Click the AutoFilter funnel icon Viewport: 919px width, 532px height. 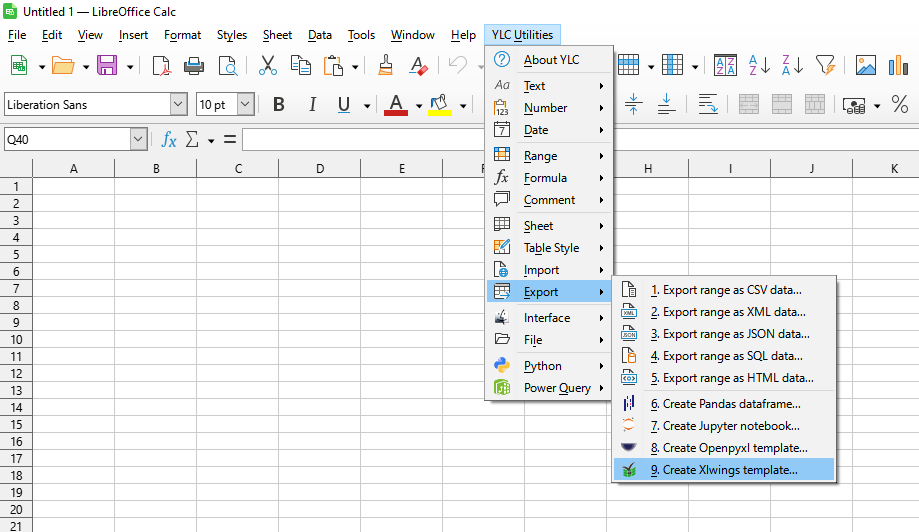[x=824, y=66]
